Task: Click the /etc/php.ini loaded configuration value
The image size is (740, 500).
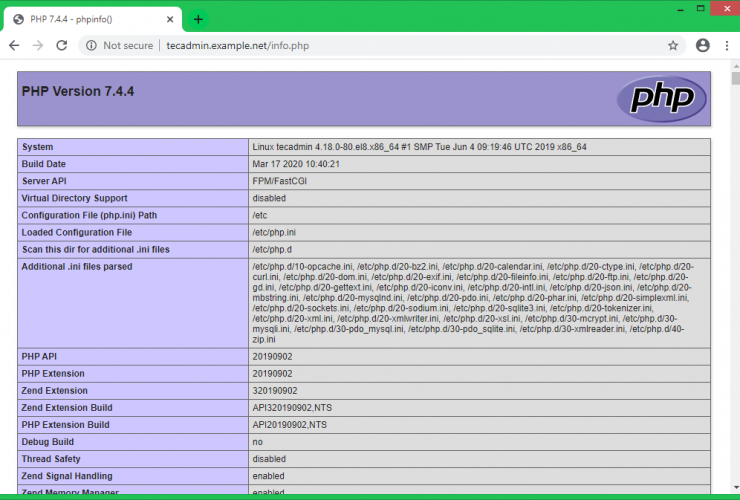Action: [x=272, y=232]
